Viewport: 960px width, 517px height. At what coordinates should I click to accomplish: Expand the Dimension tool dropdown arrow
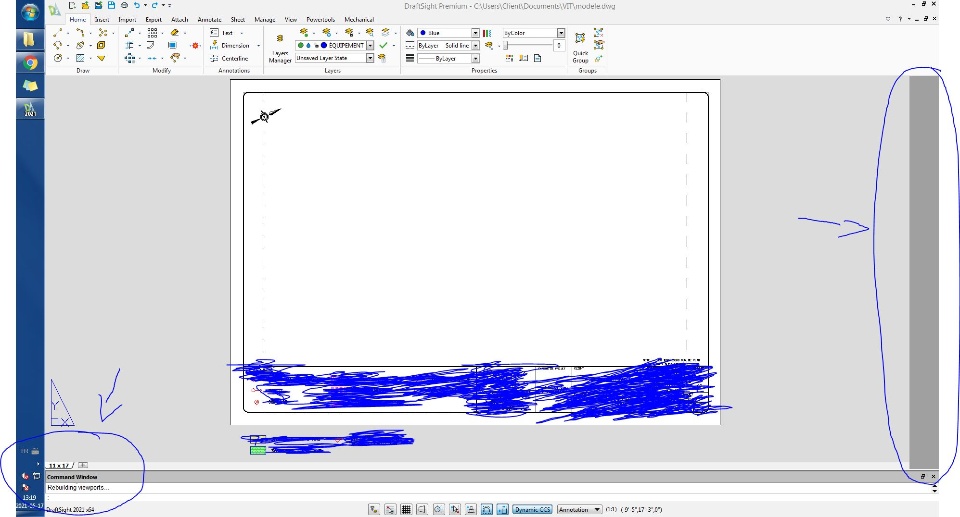(258, 45)
